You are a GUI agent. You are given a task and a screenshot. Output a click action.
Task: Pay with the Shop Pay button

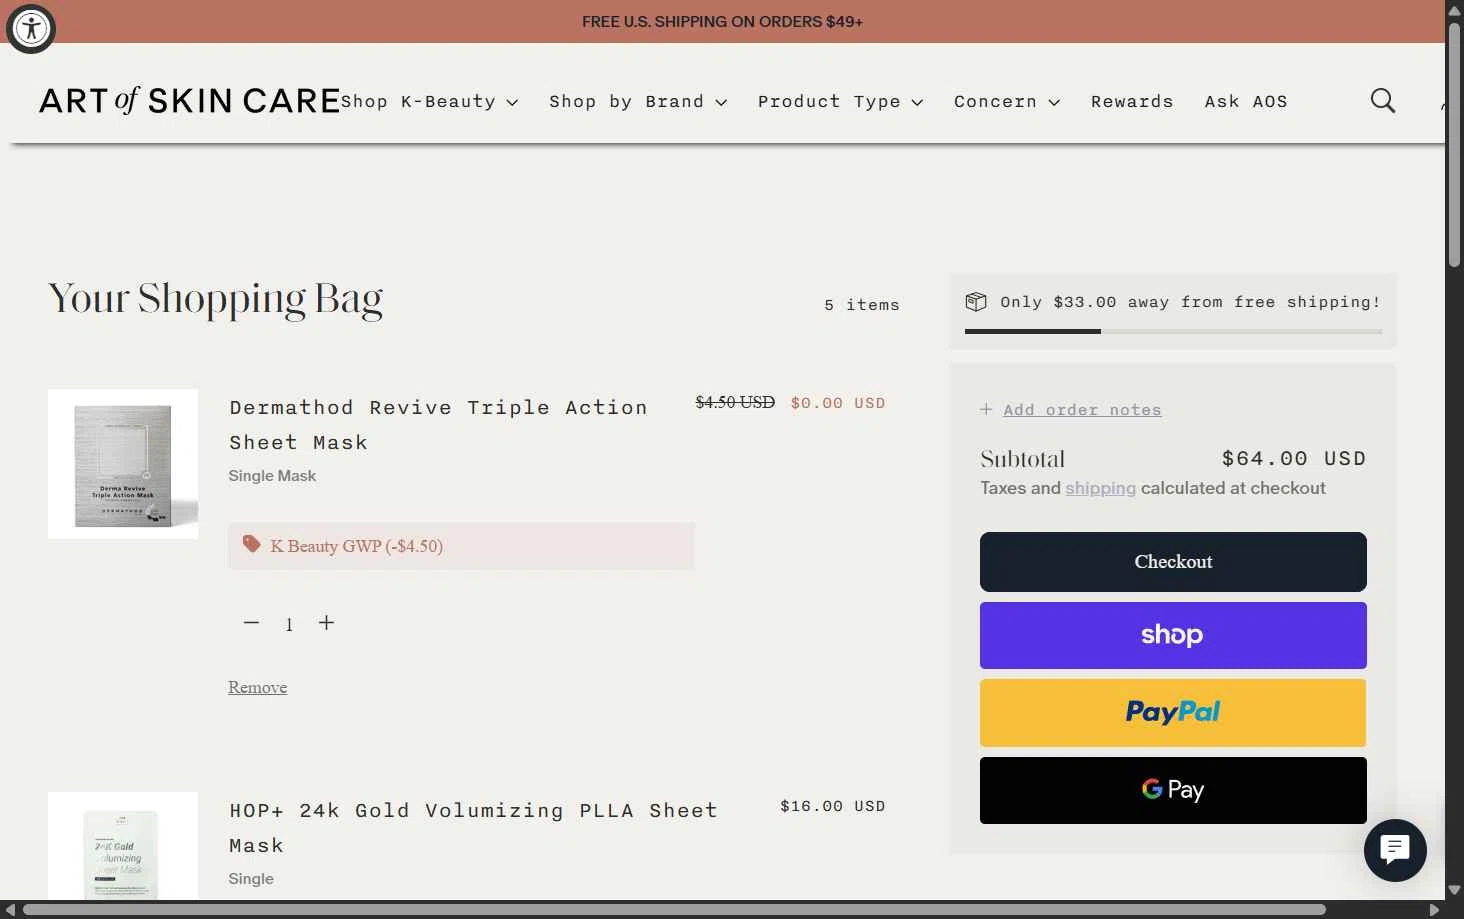1173,635
